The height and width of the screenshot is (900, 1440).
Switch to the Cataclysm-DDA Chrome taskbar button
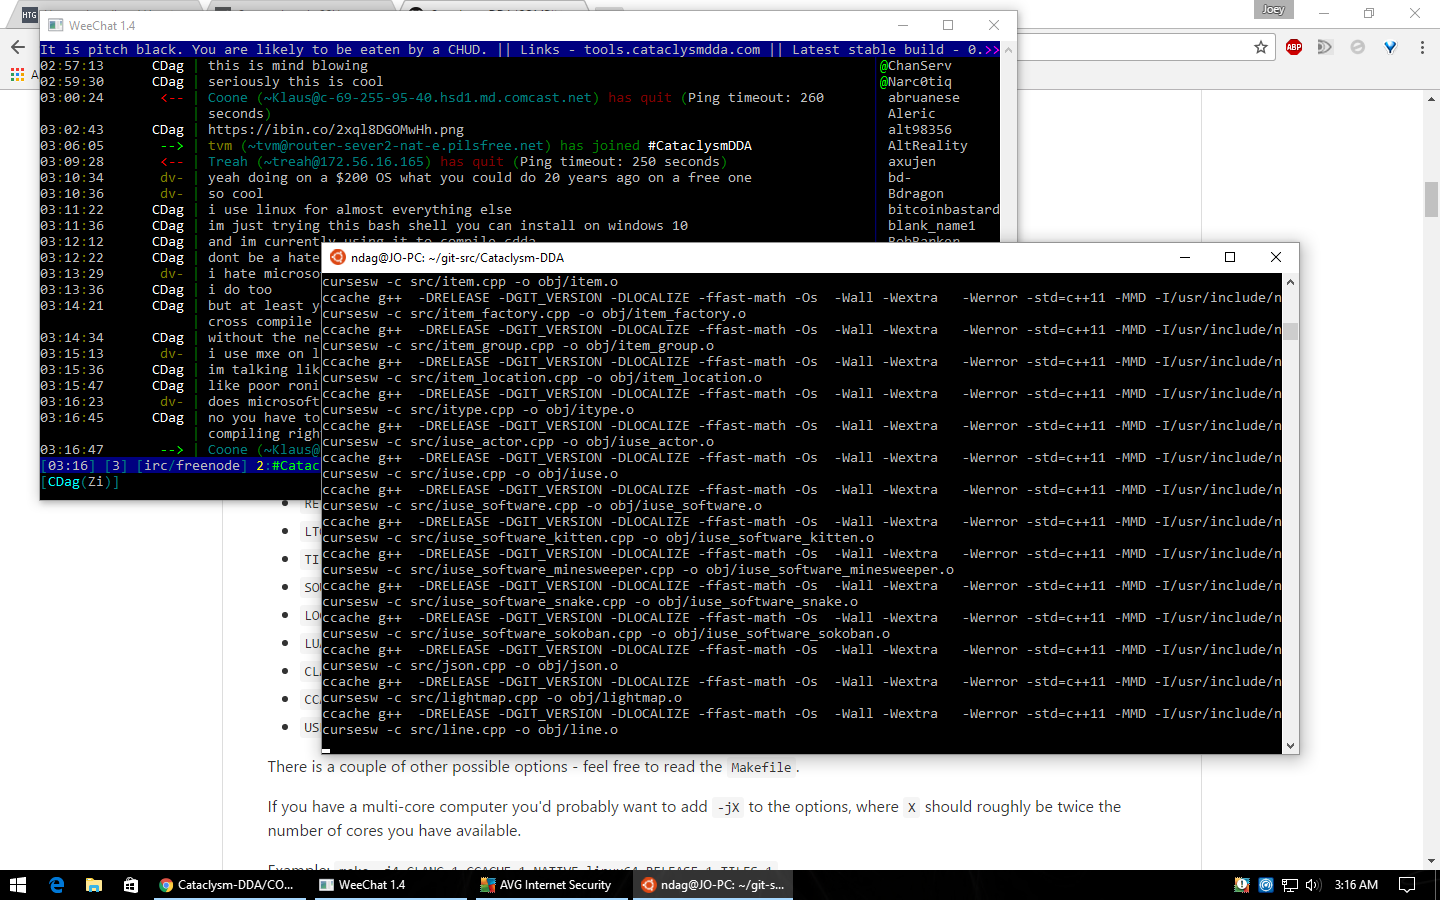(x=228, y=885)
